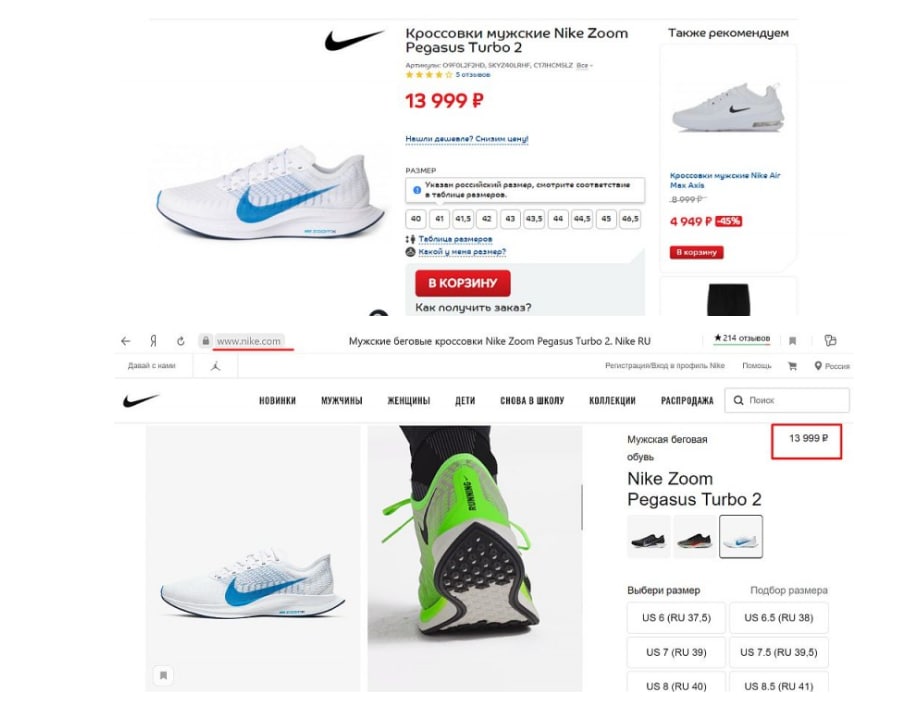Open the Yandex home icon
The width and height of the screenshot is (921, 720).
click(153, 341)
